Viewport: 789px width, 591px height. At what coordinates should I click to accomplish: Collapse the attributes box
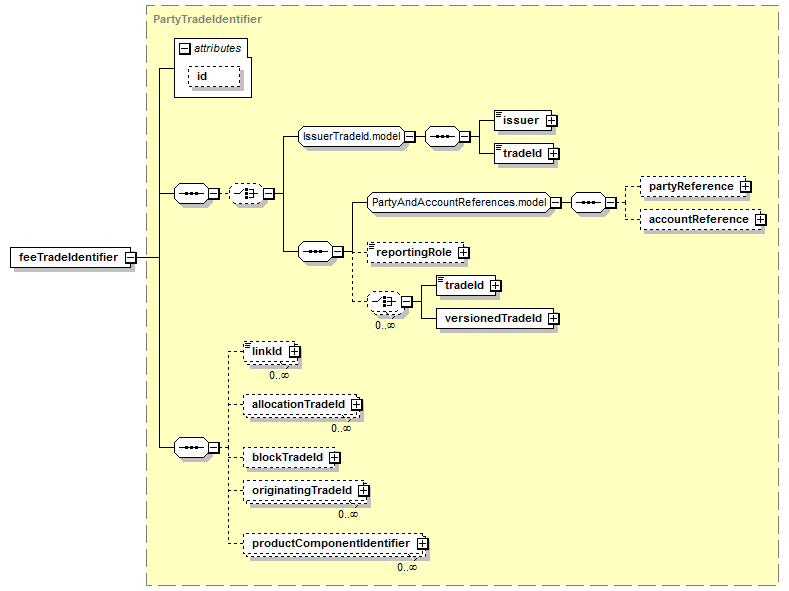185,49
